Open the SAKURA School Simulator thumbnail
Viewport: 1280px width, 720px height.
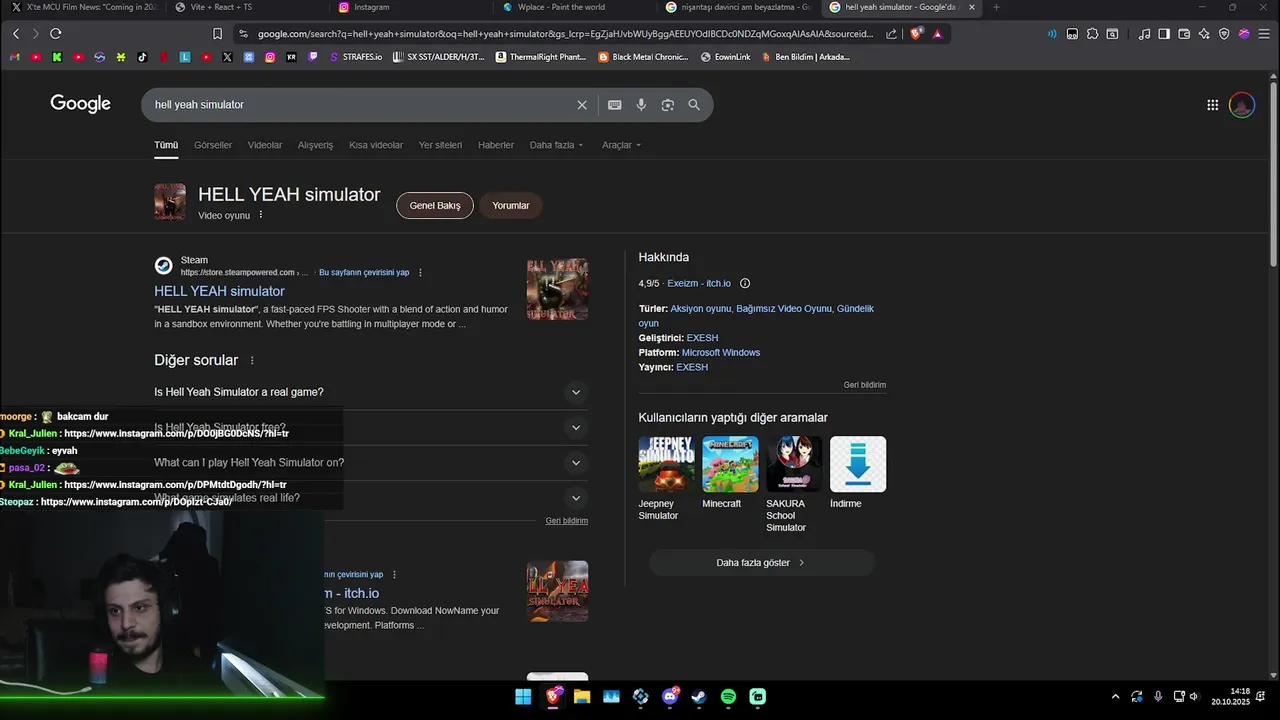click(794, 464)
